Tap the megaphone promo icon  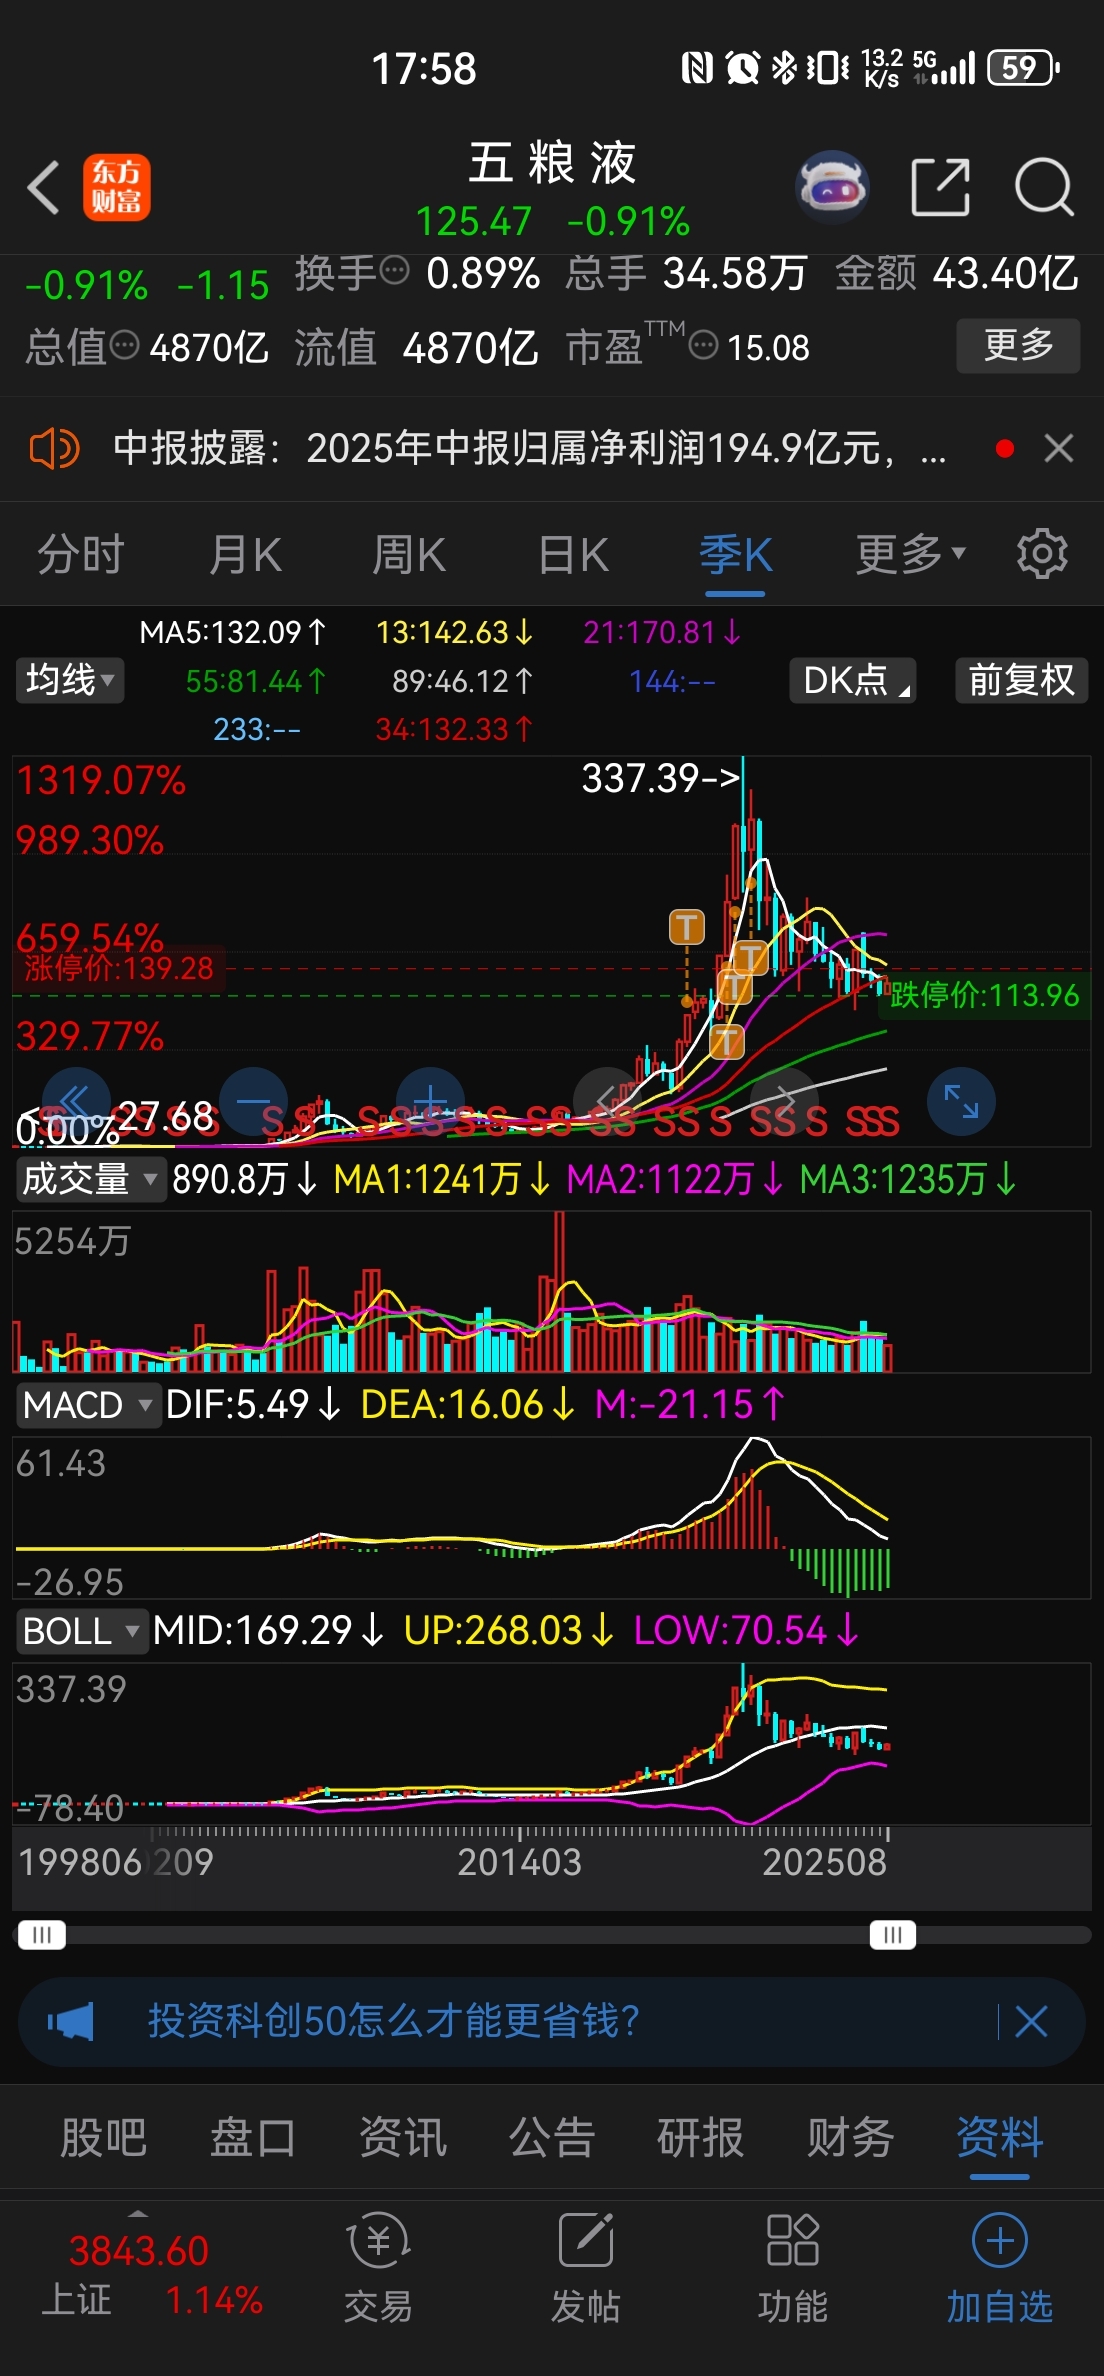[x=71, y=2021]
